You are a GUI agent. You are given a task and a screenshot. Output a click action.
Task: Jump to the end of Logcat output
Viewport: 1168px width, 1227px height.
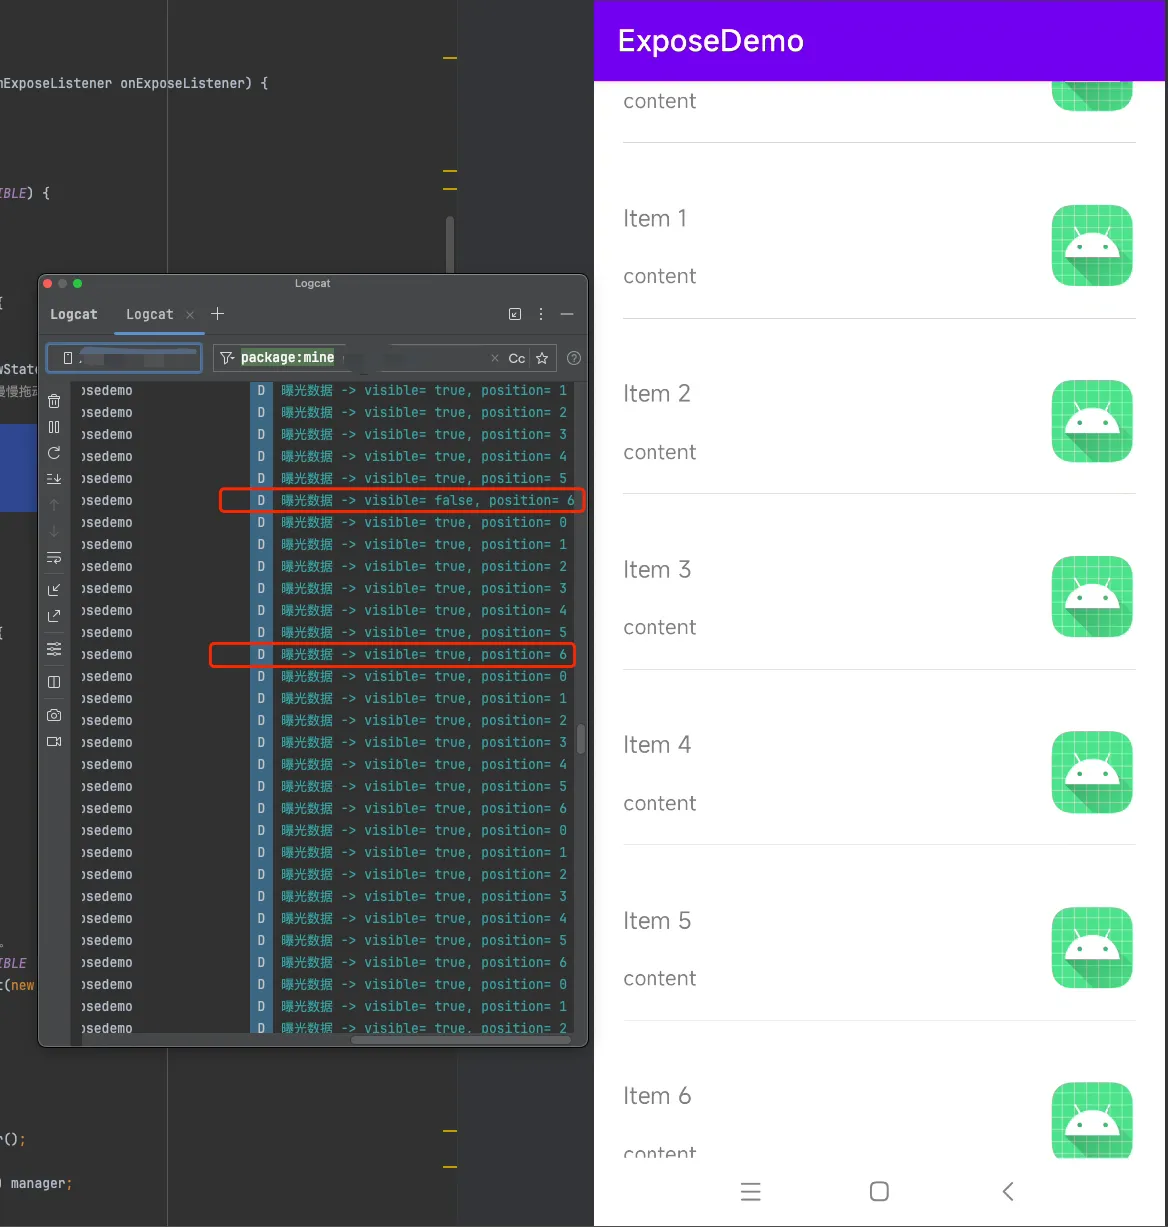(54, 479)
